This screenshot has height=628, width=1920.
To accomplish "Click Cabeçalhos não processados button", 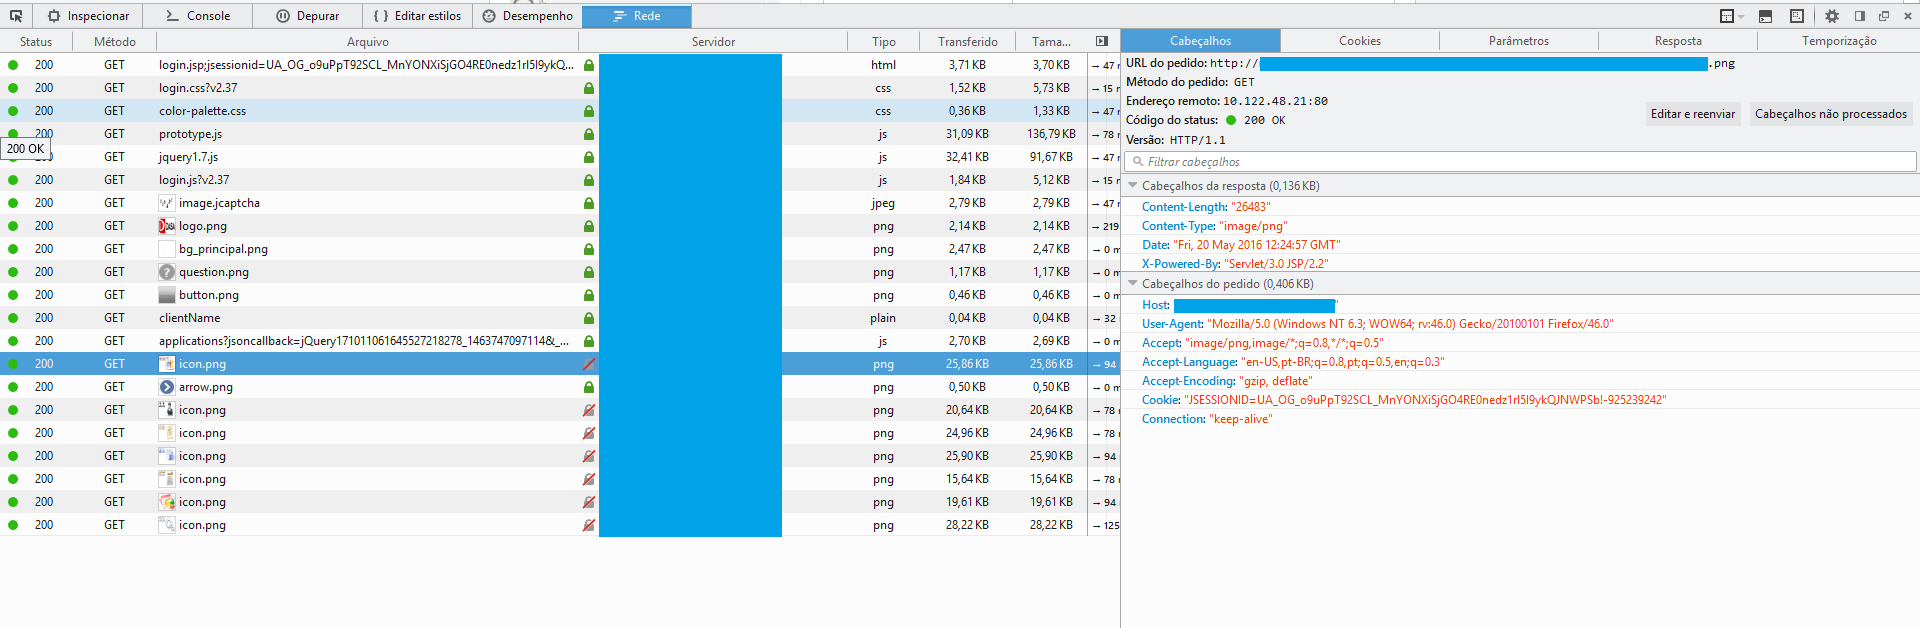I will [x=1830, y=114].
